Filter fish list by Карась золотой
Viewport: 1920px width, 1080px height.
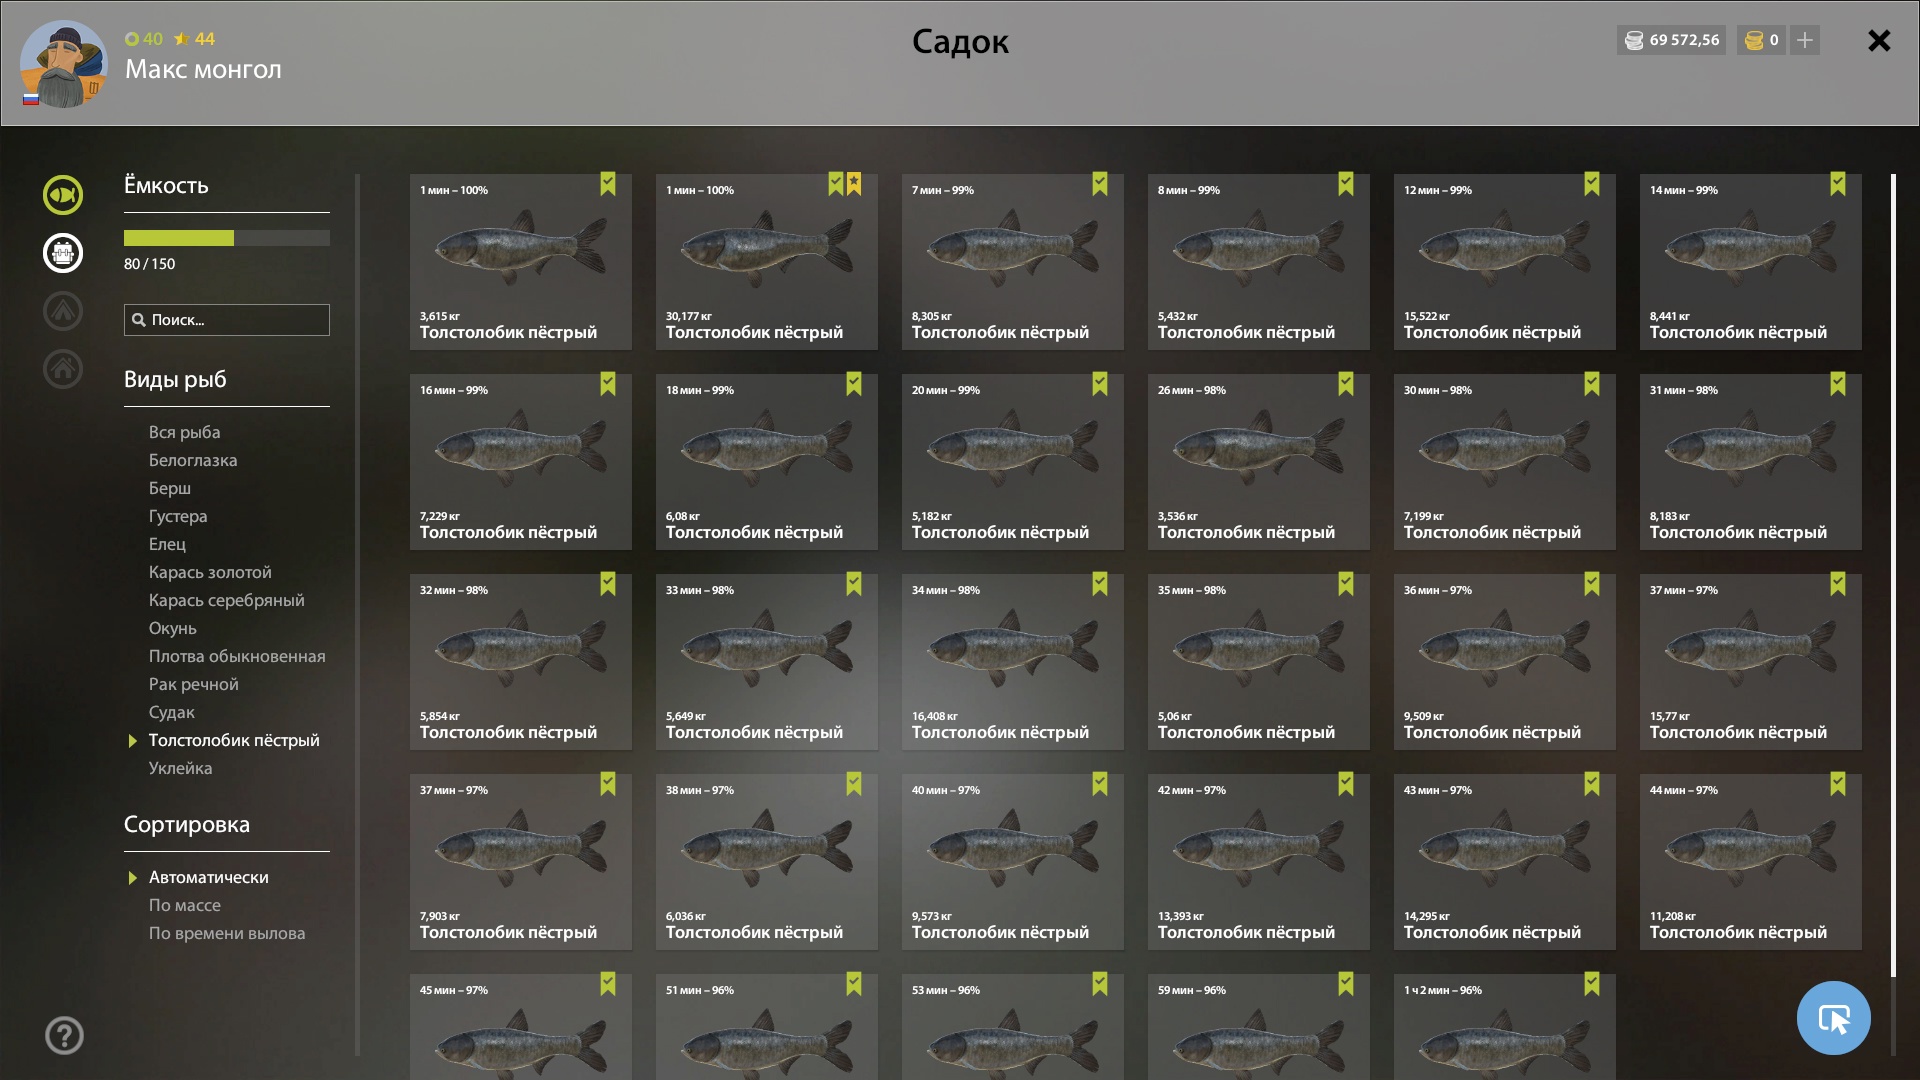210,572
